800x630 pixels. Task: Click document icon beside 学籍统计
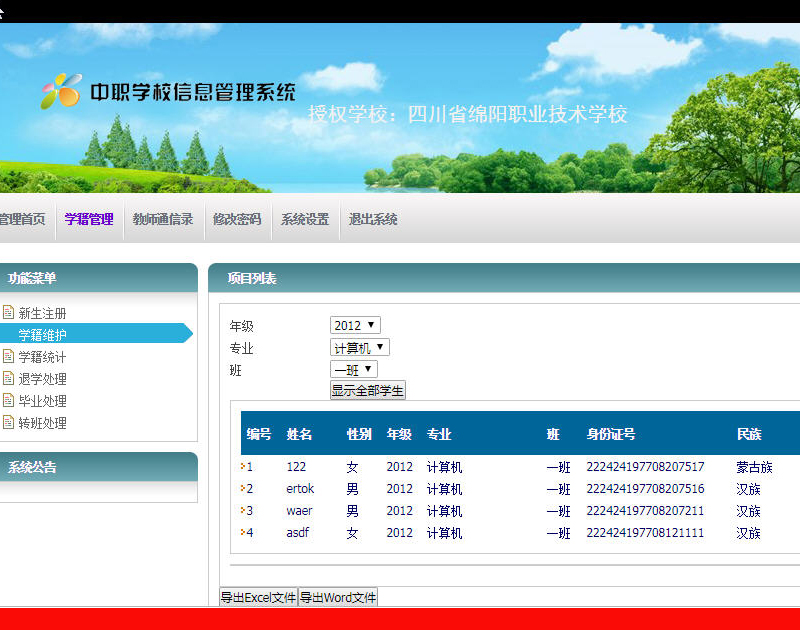coord(9,357)
